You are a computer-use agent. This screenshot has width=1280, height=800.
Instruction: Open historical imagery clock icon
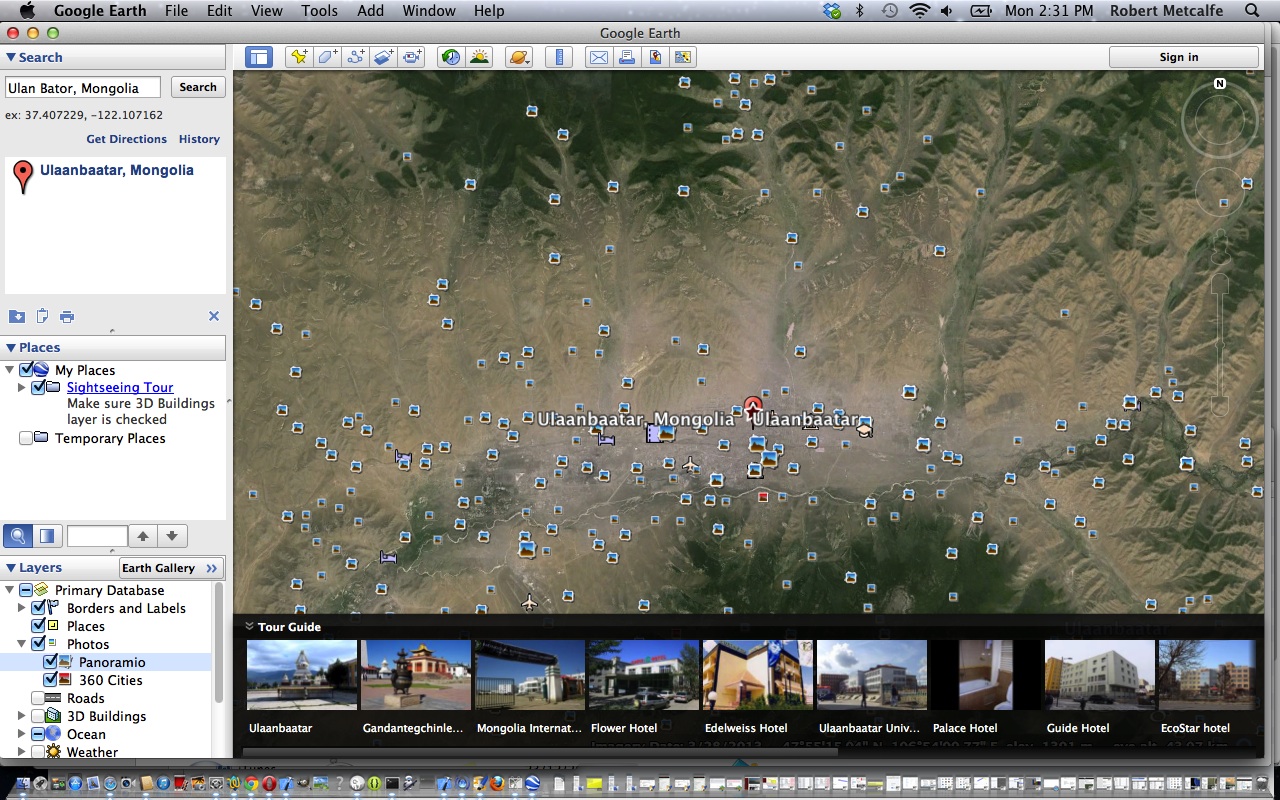pos(451,57)
